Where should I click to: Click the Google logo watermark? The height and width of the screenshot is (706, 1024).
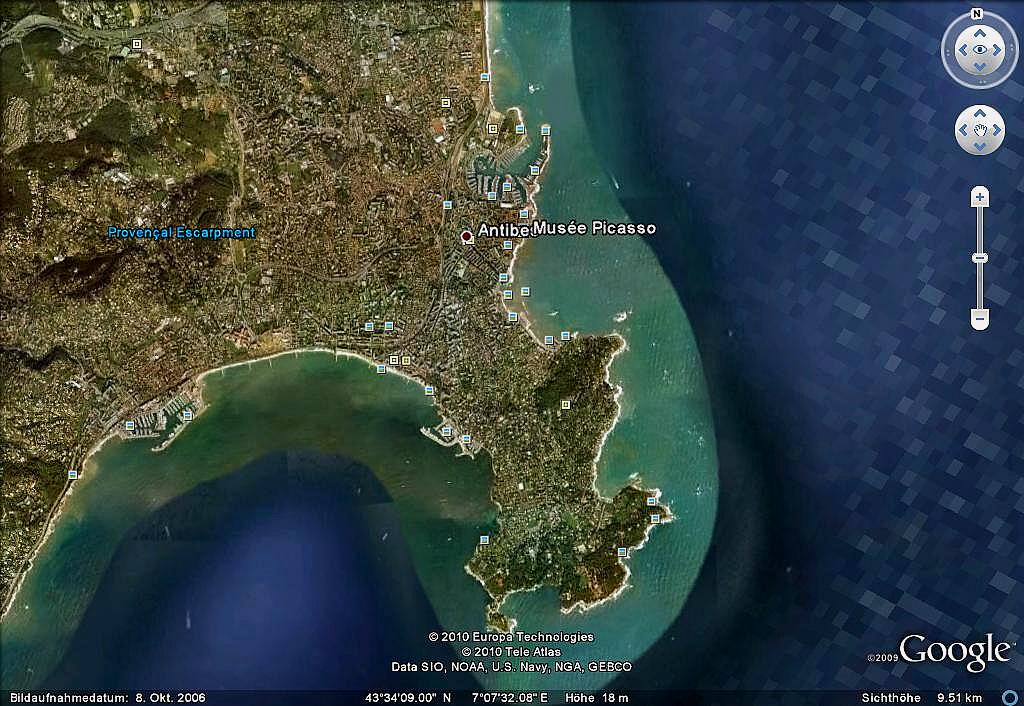coord(954,651)
